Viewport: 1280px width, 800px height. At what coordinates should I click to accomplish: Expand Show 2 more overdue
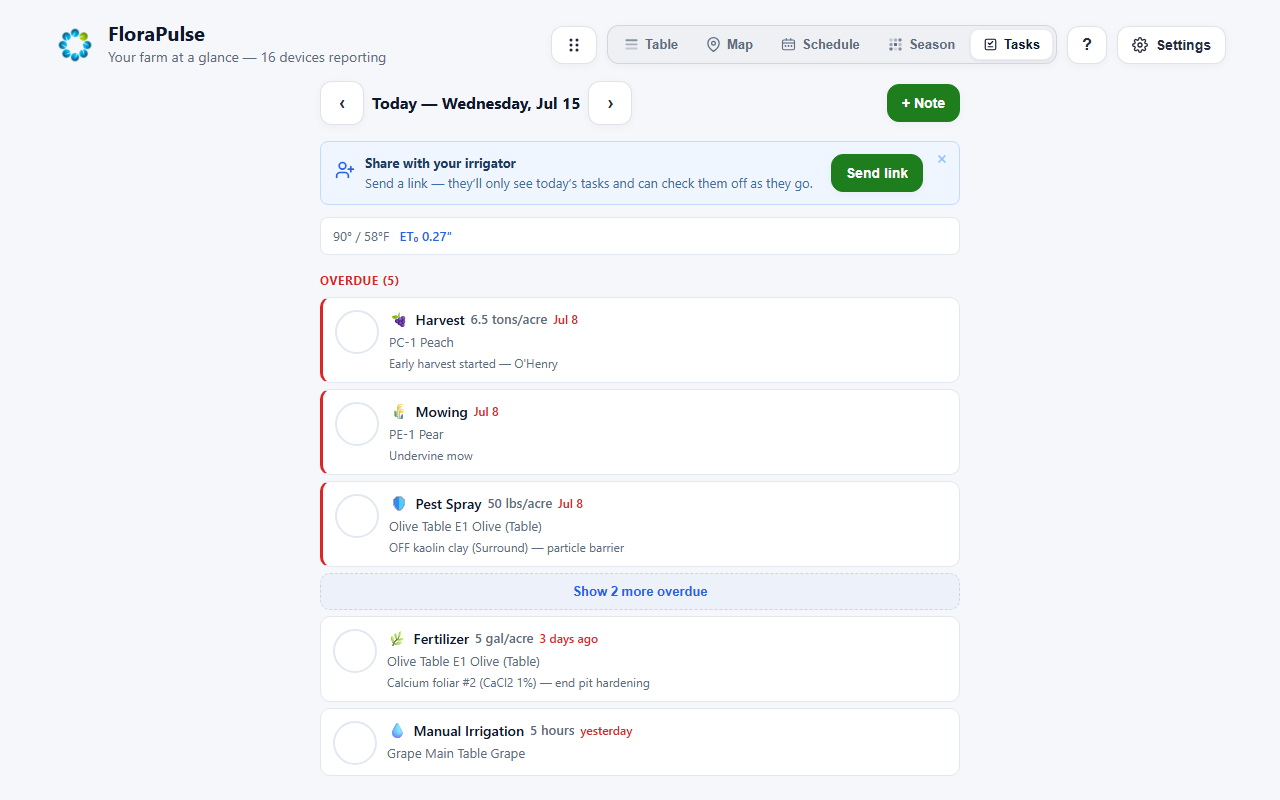pos(640,591)
